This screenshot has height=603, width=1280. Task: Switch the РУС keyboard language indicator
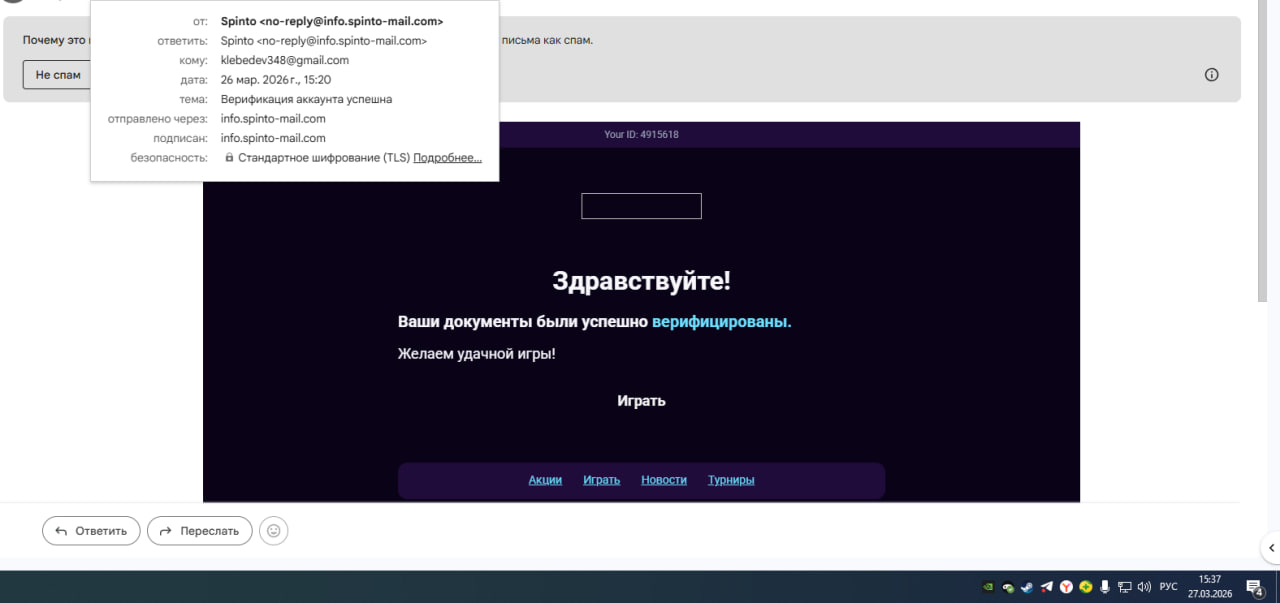(1168, 587)
